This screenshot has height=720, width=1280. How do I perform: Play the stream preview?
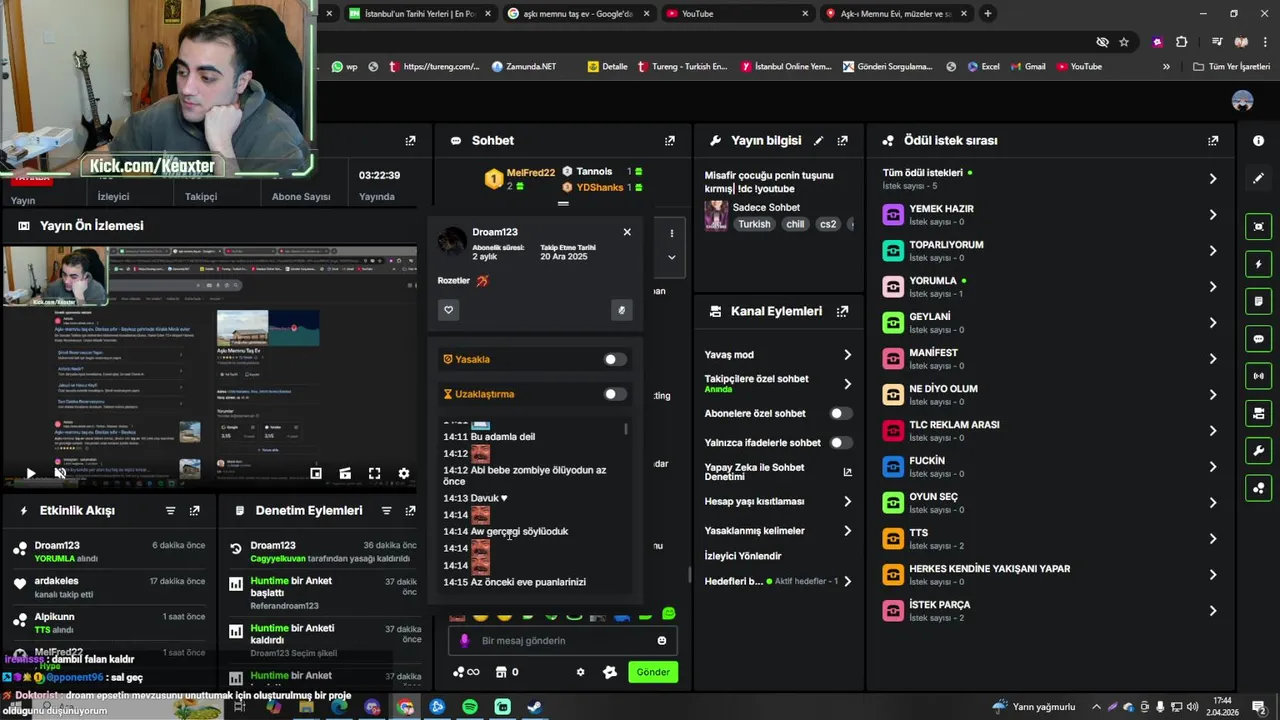(30, 473)
